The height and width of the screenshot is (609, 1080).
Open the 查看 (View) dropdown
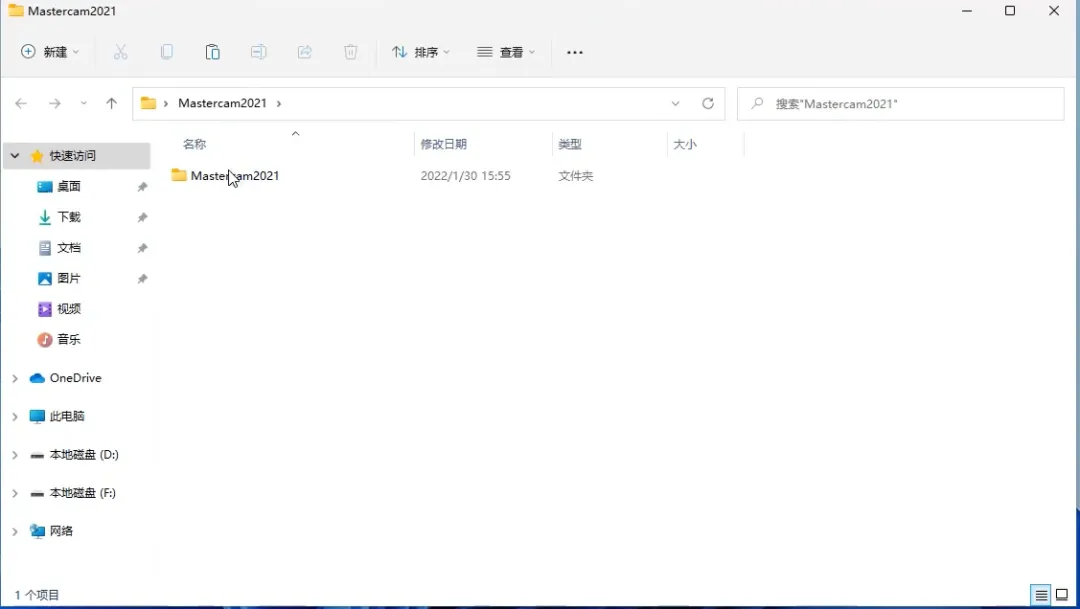pyautogui.click(x=506, y=52)
